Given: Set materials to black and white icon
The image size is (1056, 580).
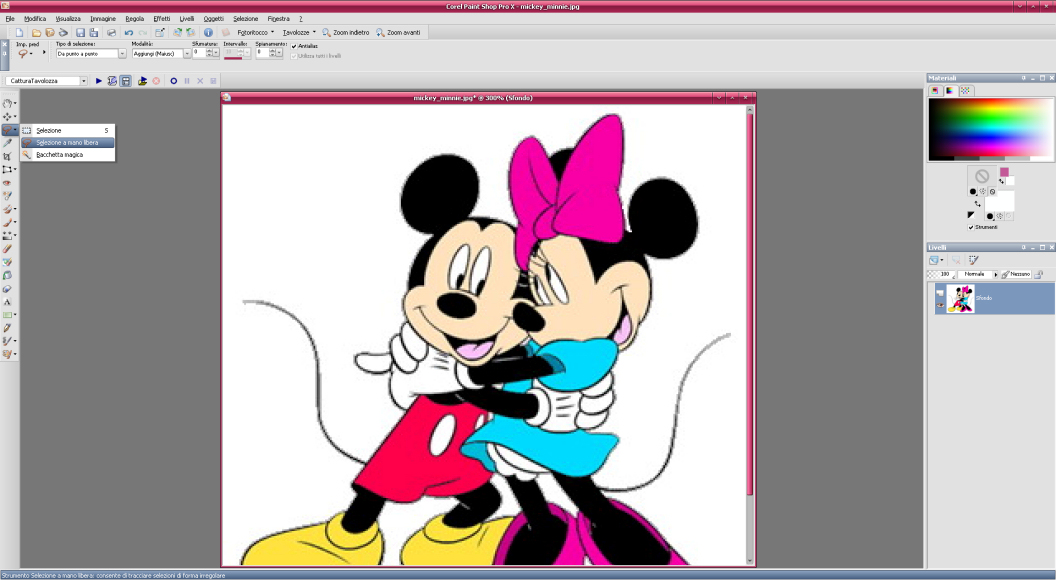Looking at the screenshot, I should [x=970, y=215].
